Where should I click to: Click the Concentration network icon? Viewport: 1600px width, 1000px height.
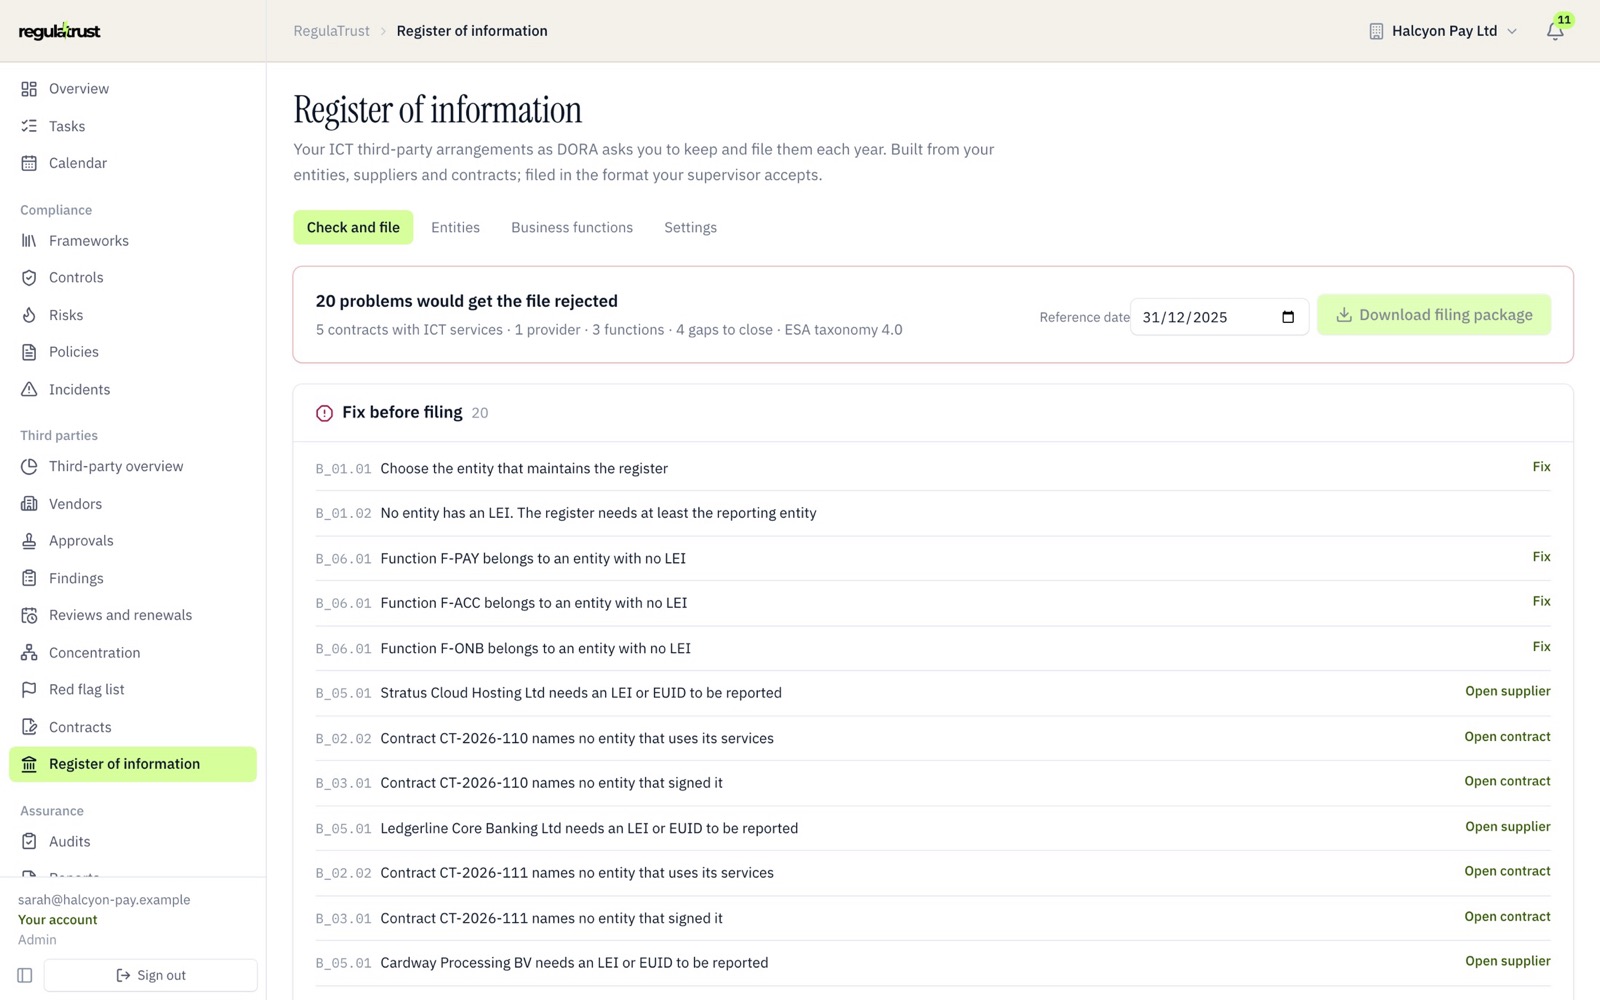click(x=29, y=653)
